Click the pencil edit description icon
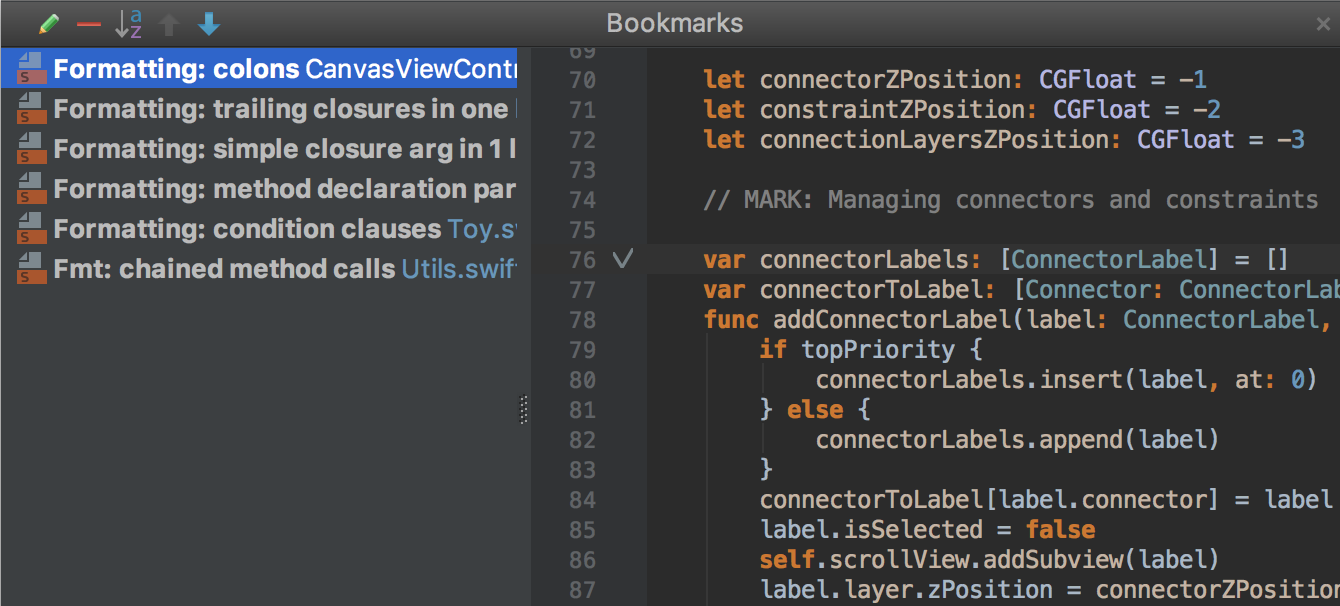The height and width of the screenshot is (606, 1340). click(49, 24)
